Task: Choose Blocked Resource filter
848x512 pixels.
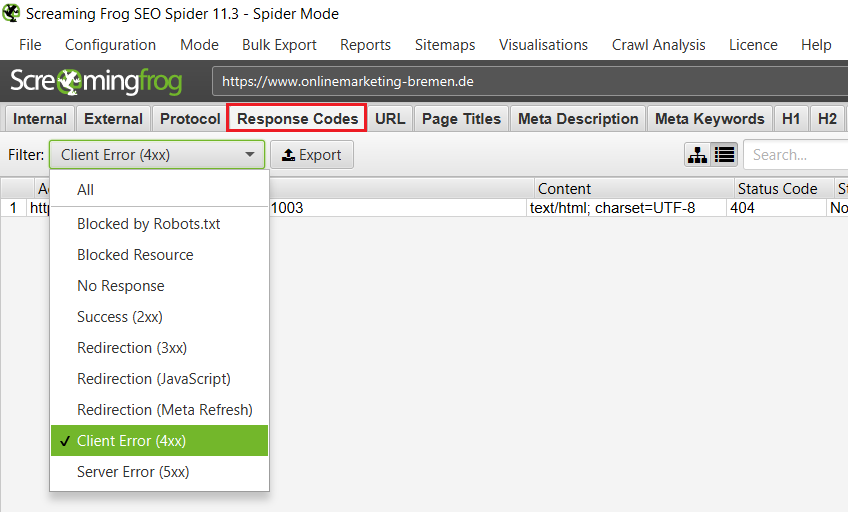Action: [x=160, y=255]
